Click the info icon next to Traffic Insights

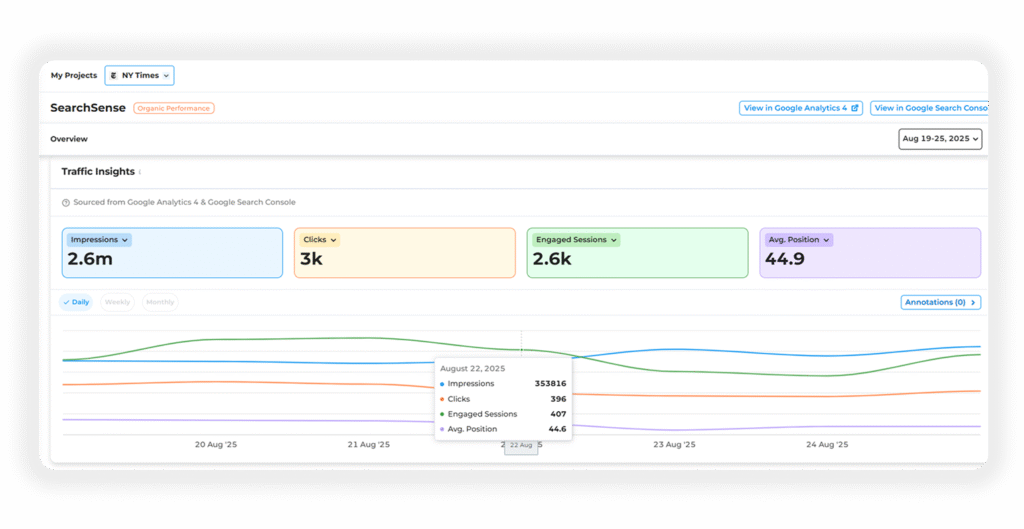140,172
